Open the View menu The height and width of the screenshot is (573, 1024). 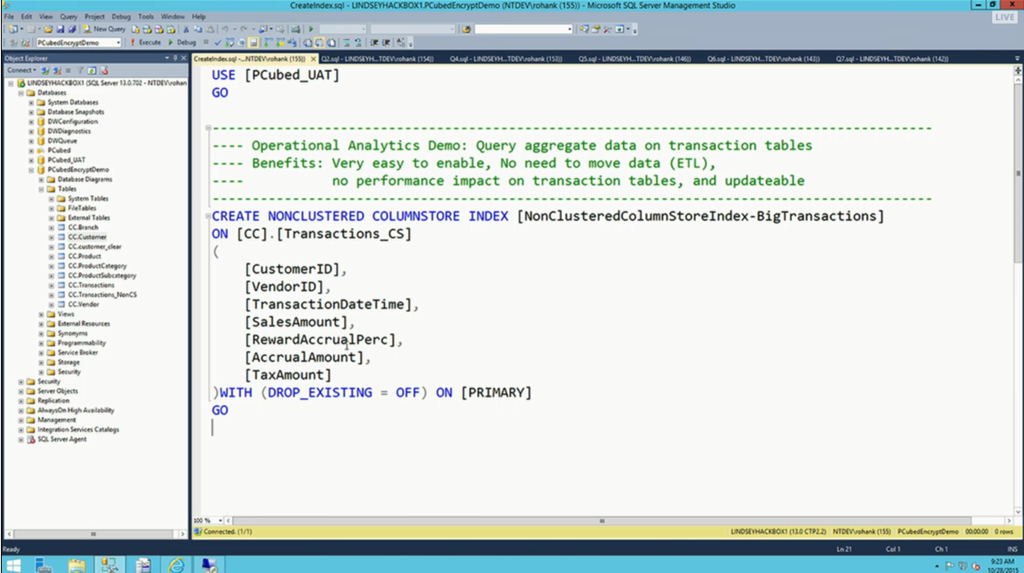pyautogui.click(x=46, y=16)
